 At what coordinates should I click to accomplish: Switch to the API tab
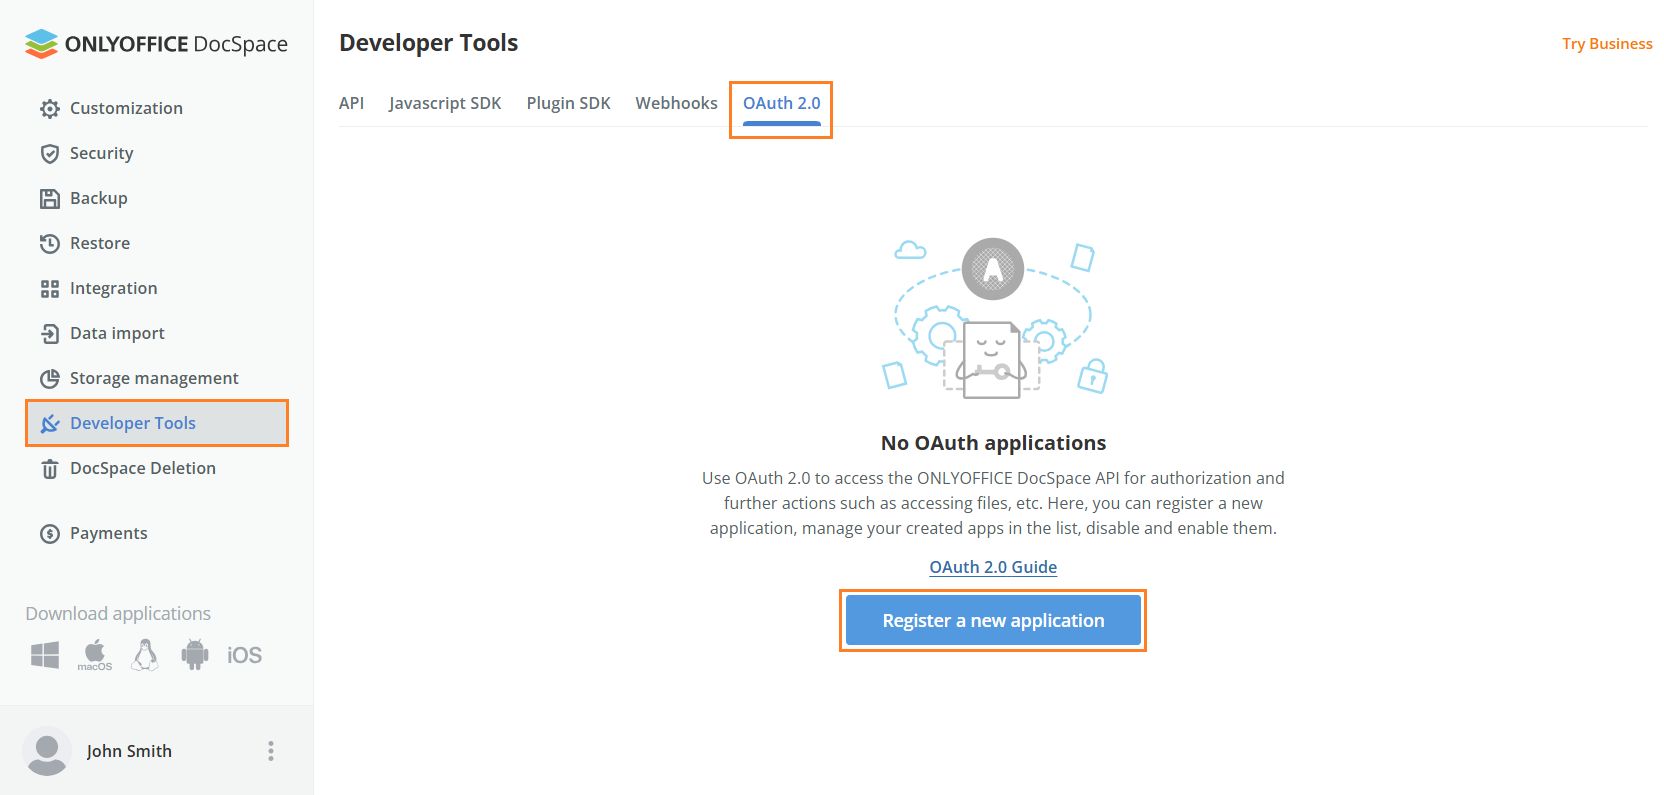[x=351, y=103]
